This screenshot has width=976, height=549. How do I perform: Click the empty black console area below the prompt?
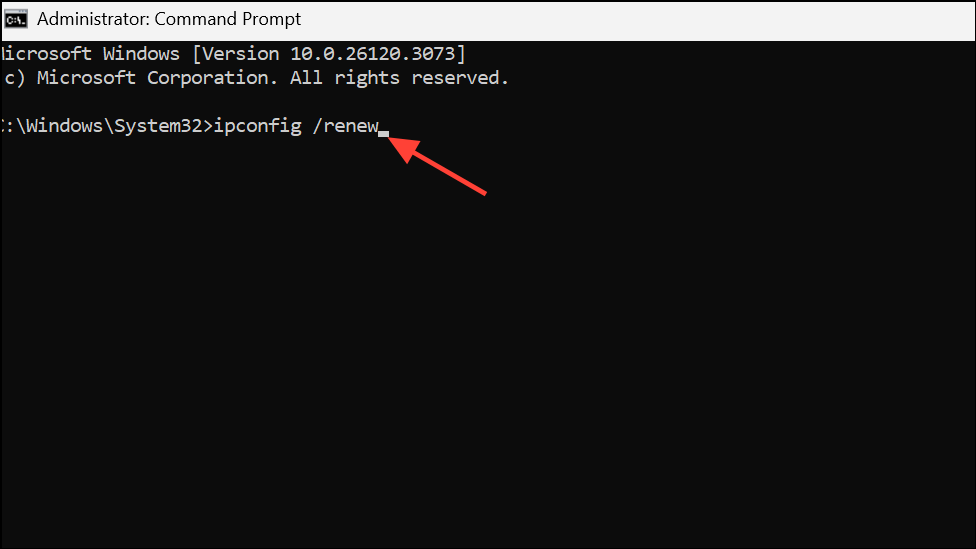pyautogui.click(x=488, y=349)
